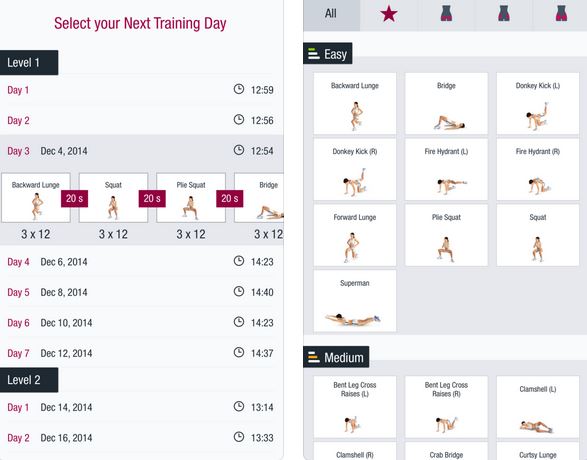Open the second body-area filter icon
Image resolution: width=587 pixels, height=460 pixels.
pyautogui.click(x=504, y=13)
